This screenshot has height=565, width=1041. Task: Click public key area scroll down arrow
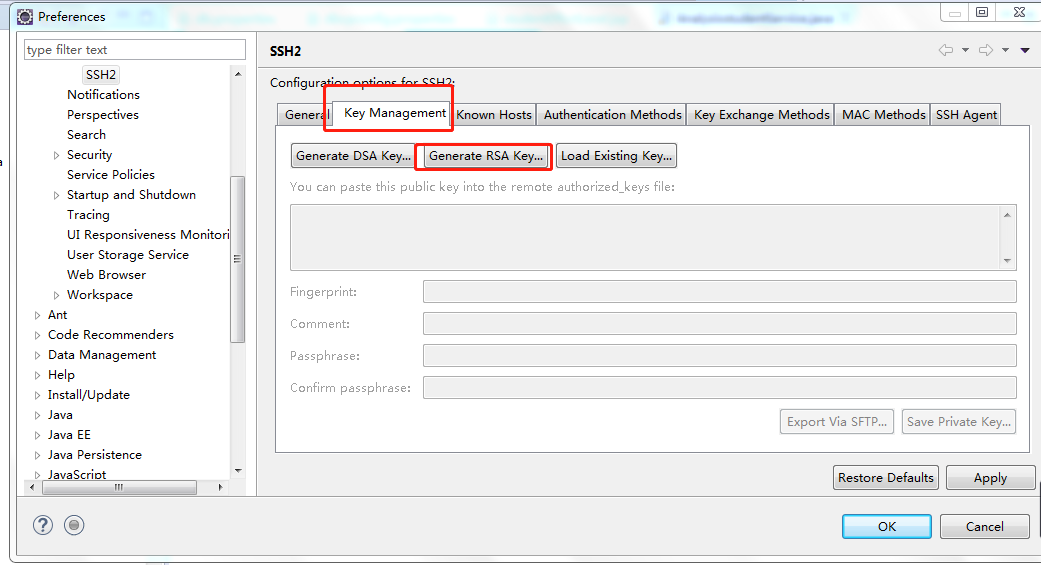click(x=1007, y=260)
